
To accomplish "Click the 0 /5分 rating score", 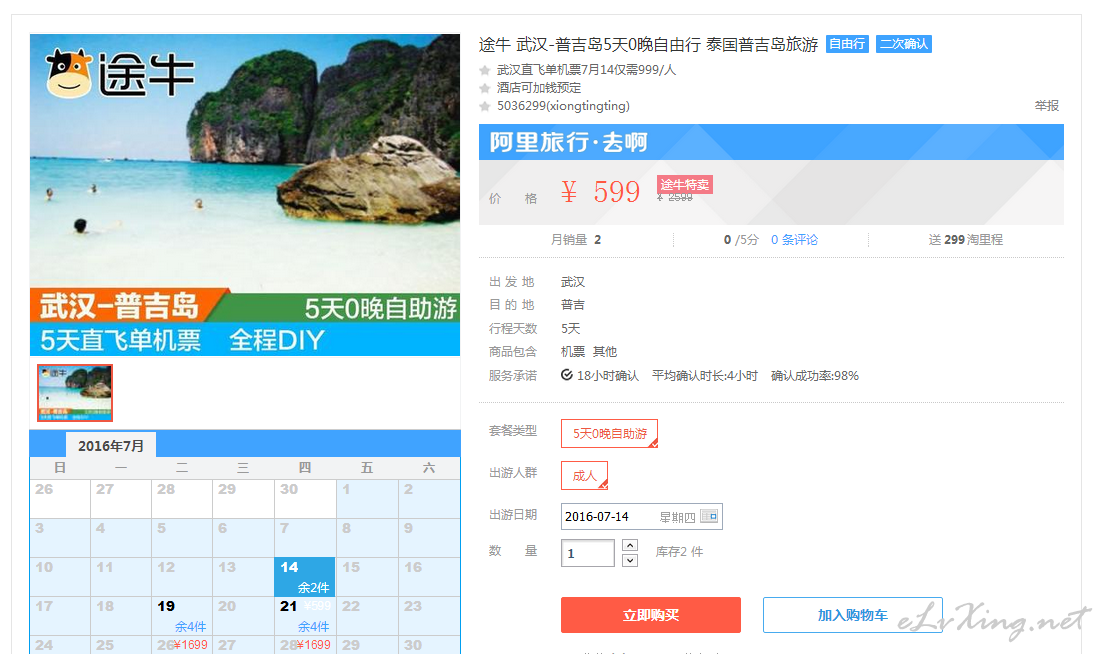I will [741, 240].
